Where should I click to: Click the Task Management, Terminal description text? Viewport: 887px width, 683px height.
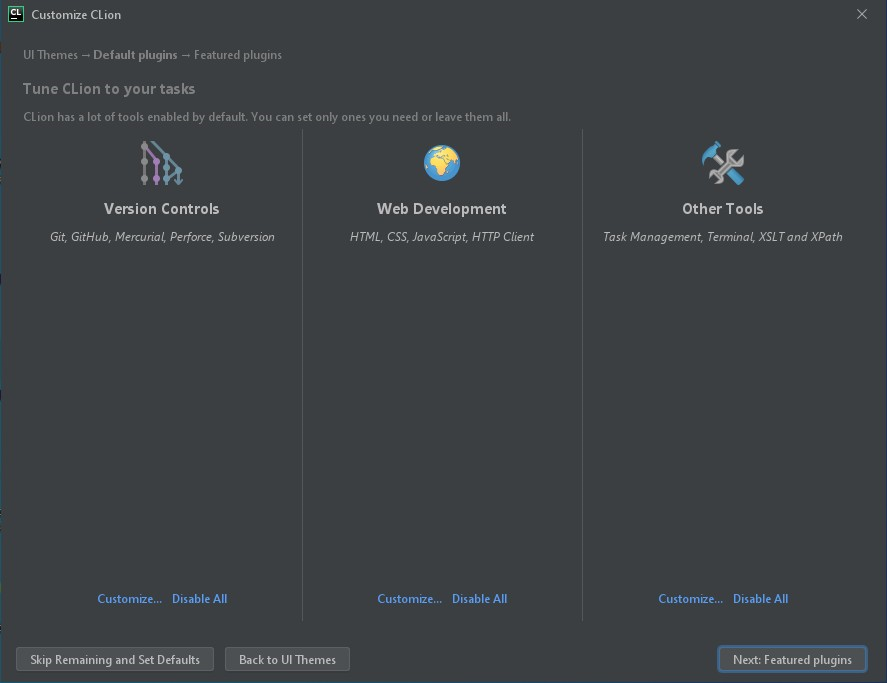click(x=722, y=237)
